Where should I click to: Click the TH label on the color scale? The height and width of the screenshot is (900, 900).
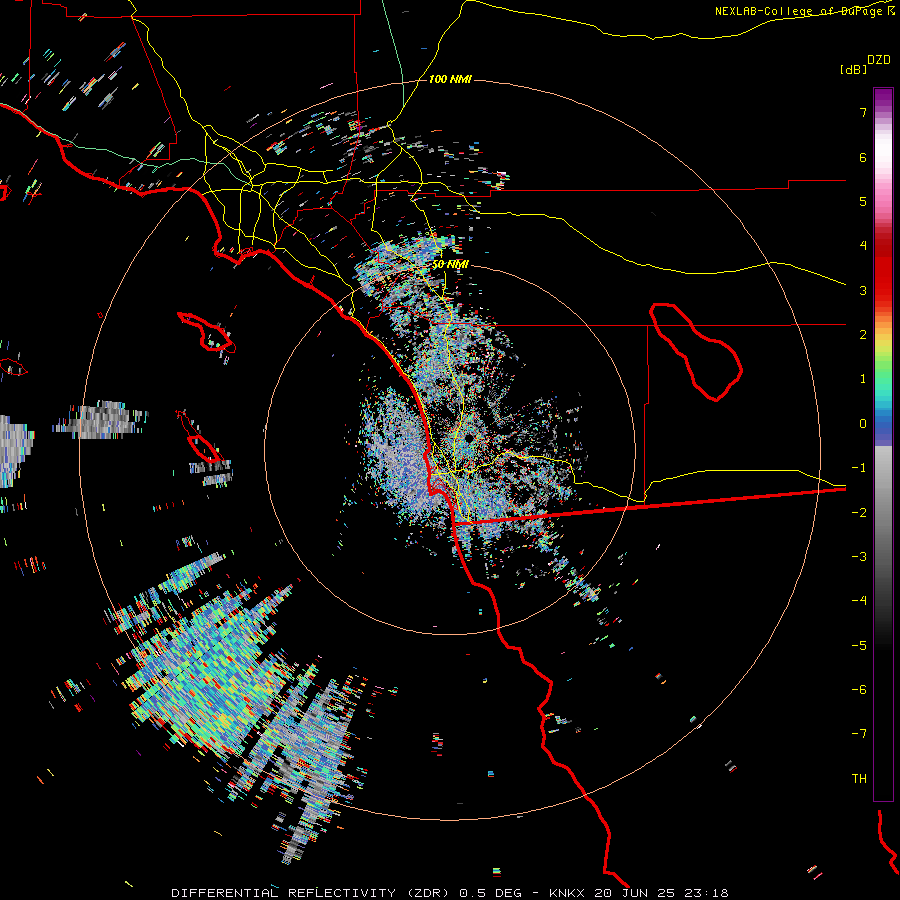[x=859, y=779]
